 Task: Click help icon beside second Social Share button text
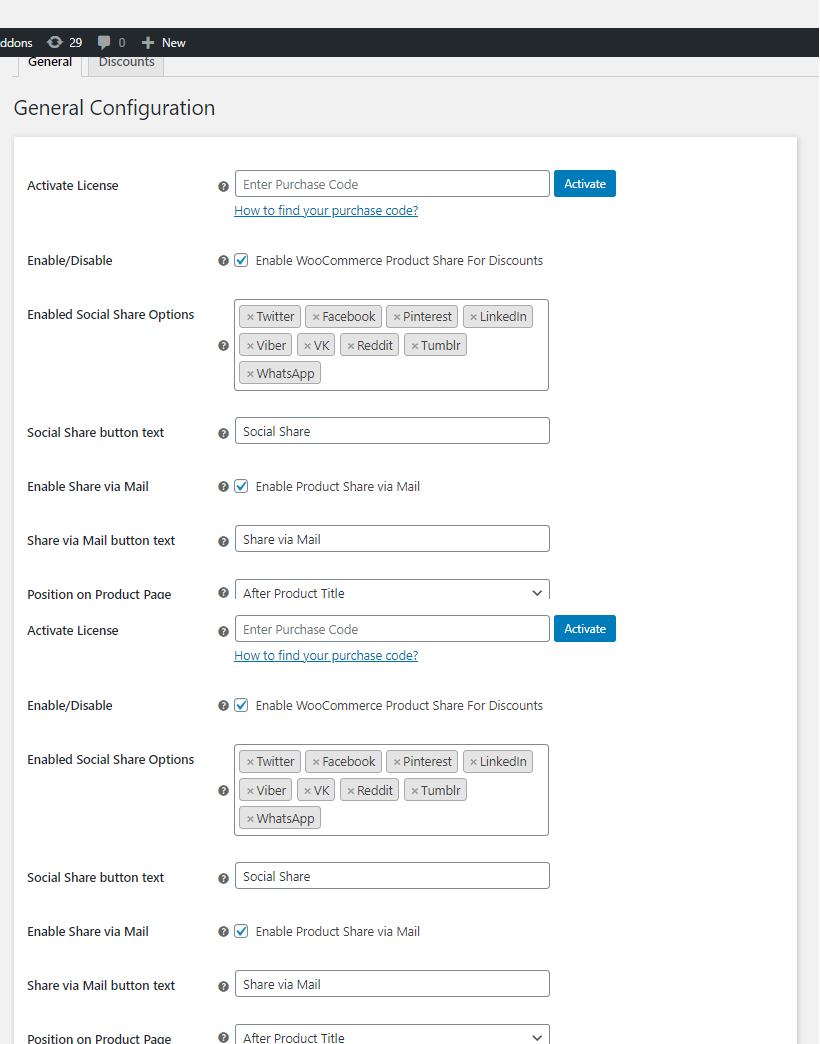(x=223, y=879)
